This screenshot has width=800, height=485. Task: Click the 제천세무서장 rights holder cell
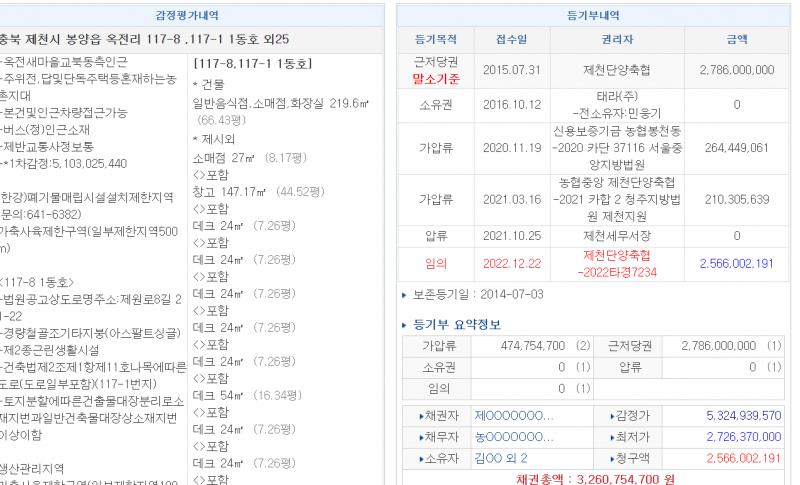[617, 236]
